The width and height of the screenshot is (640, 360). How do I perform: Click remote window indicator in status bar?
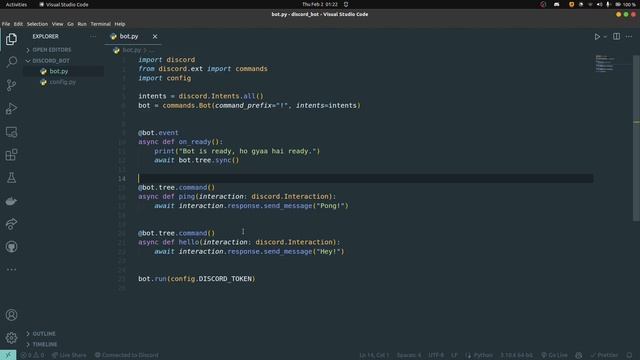[8, 355]
